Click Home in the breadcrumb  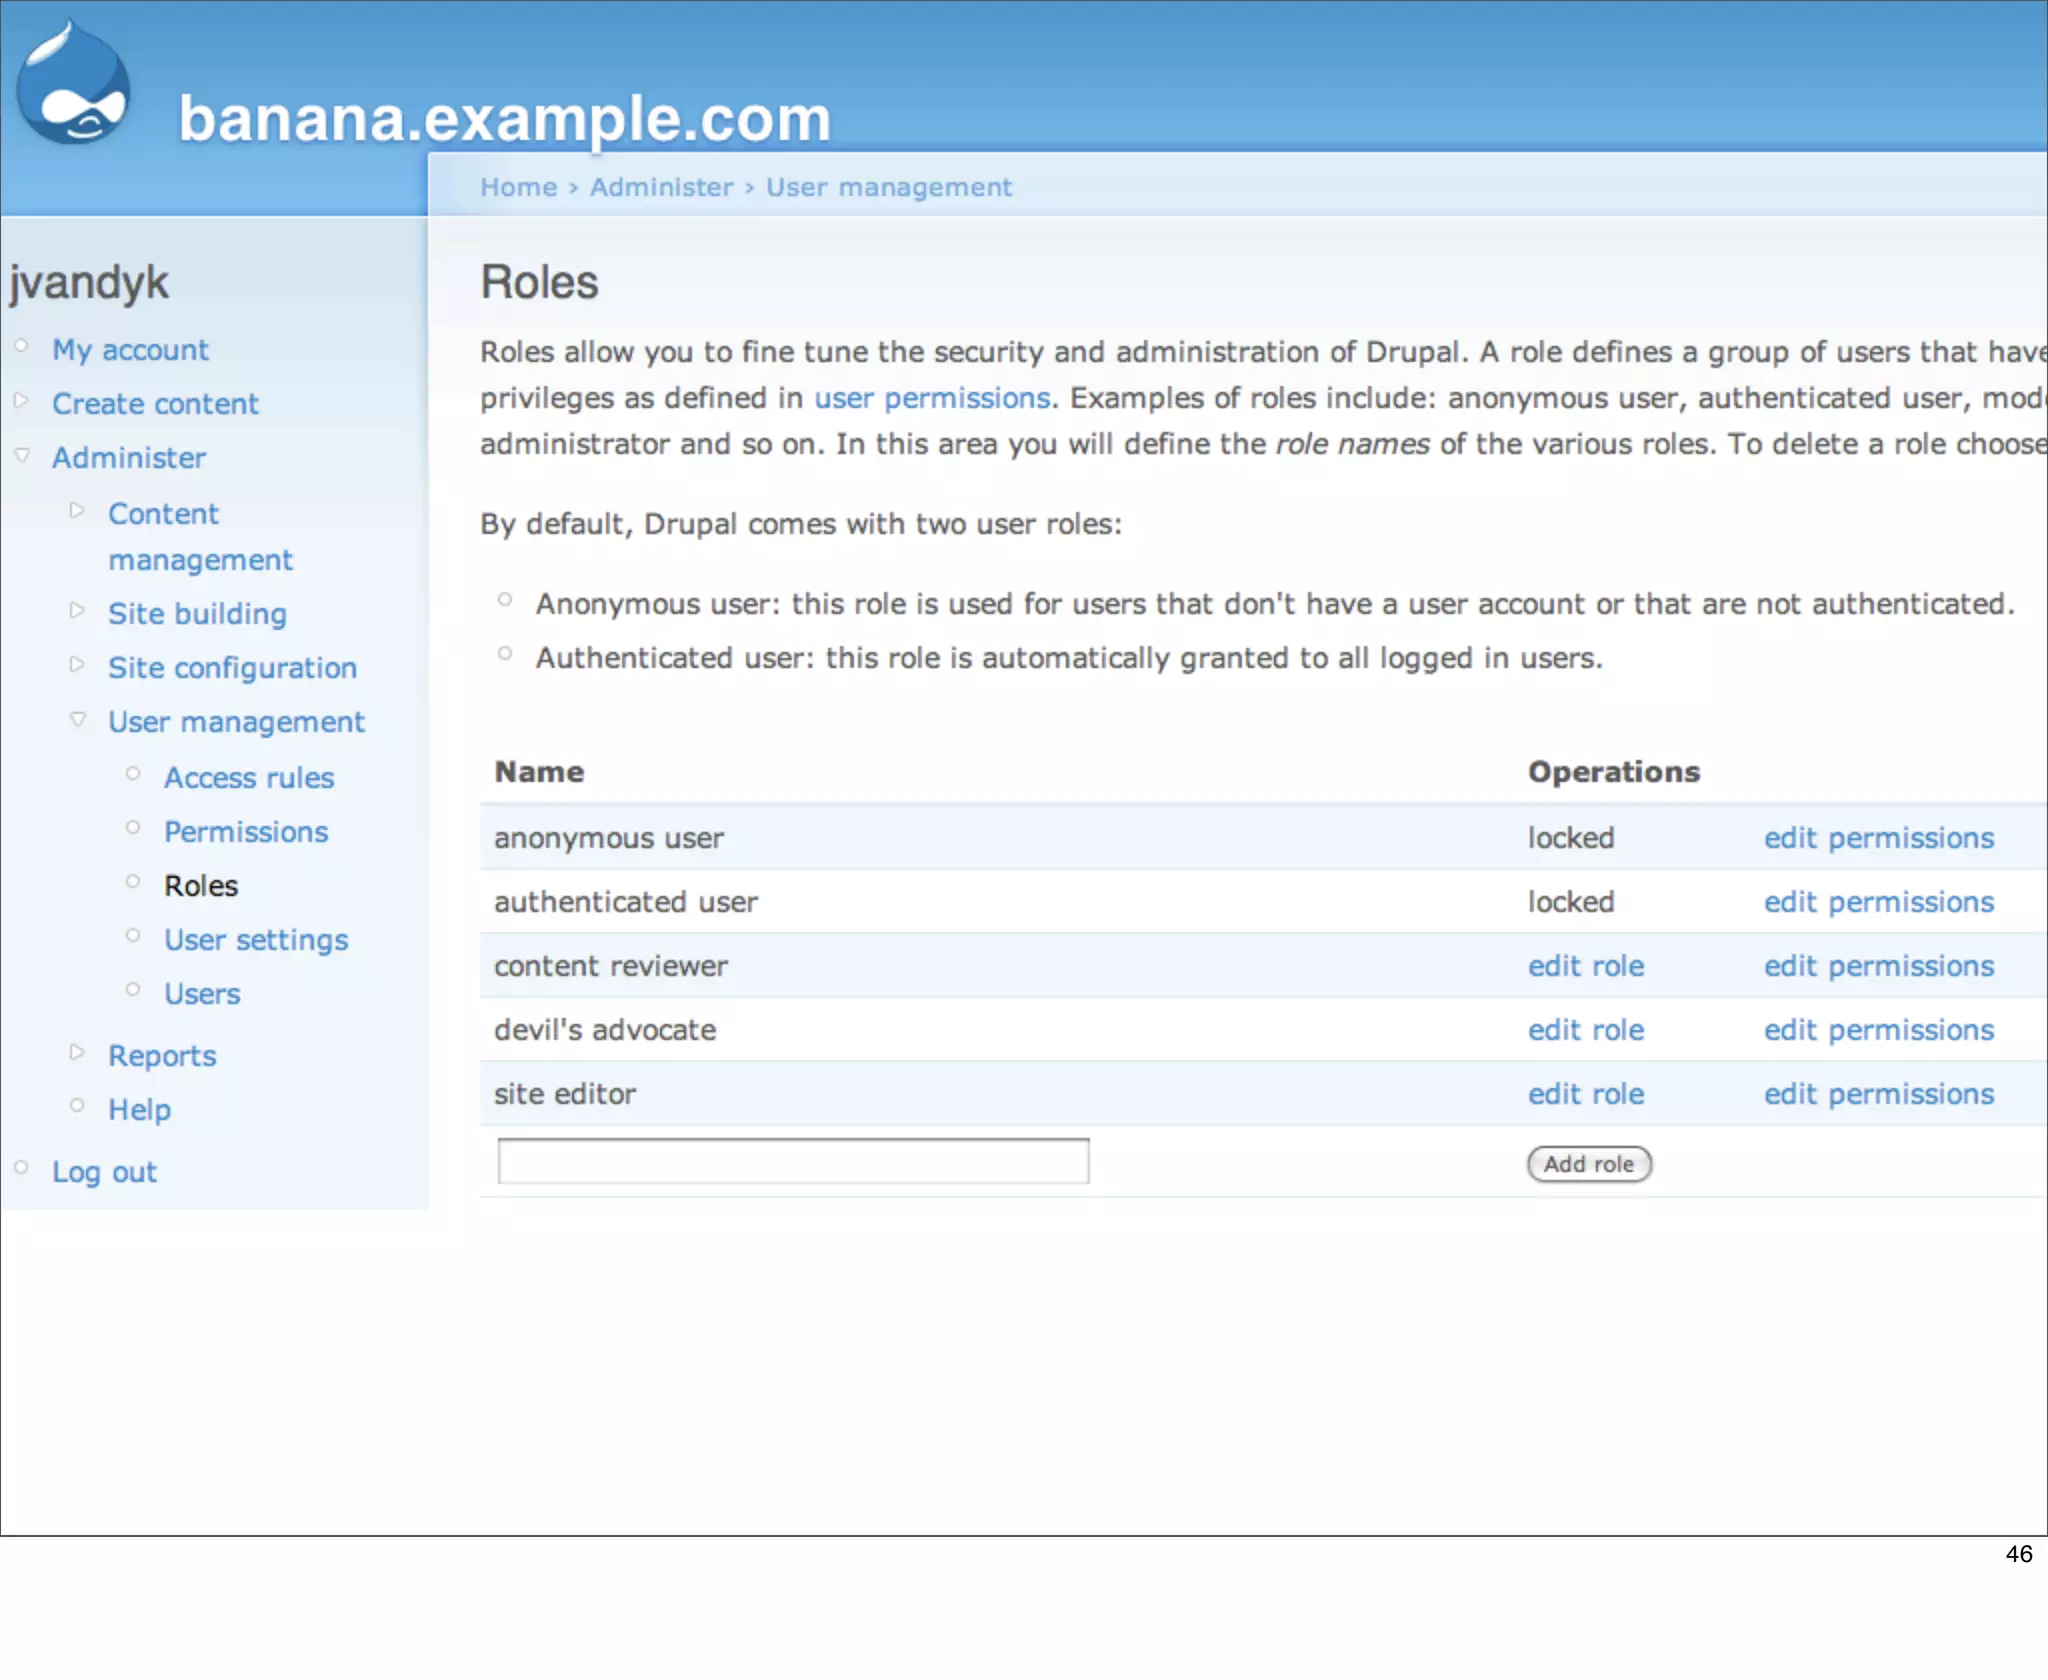[x=518, y=187]
